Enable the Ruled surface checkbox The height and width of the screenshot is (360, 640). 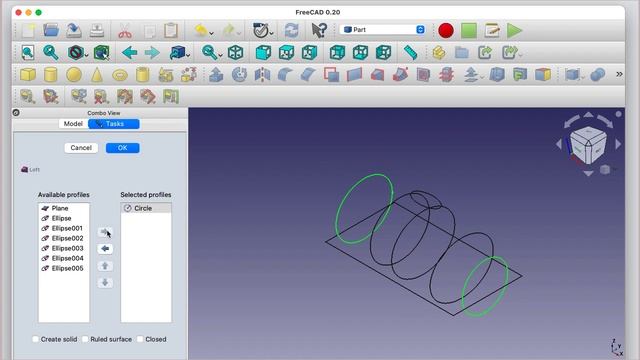click(85, 339)
